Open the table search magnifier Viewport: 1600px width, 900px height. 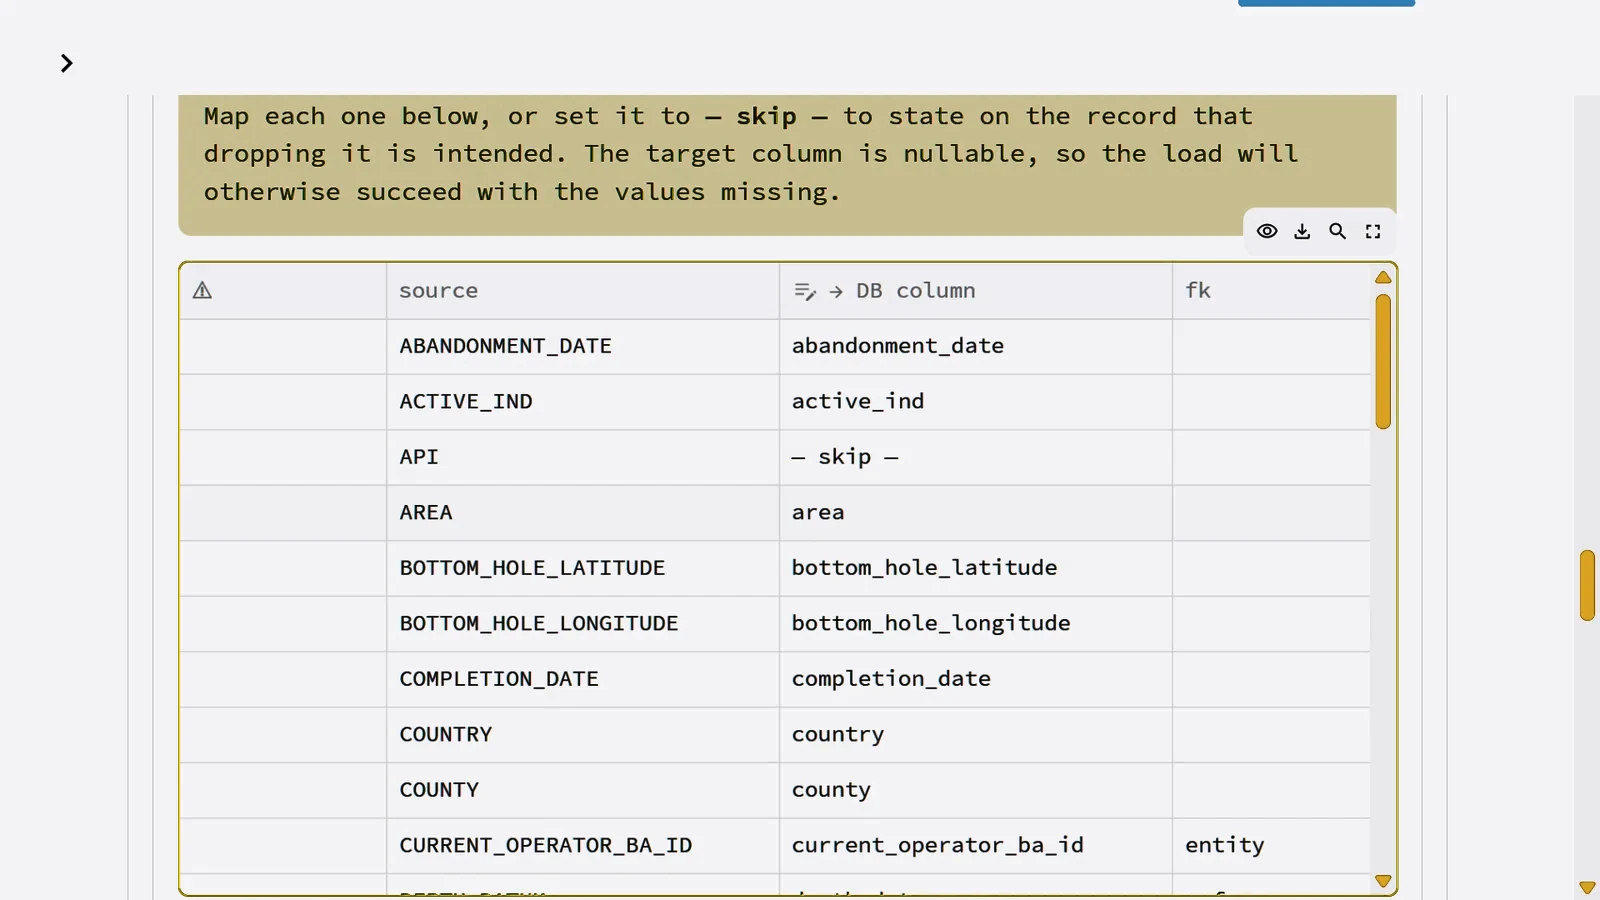pyautogui.click(x=1337, y=231)
